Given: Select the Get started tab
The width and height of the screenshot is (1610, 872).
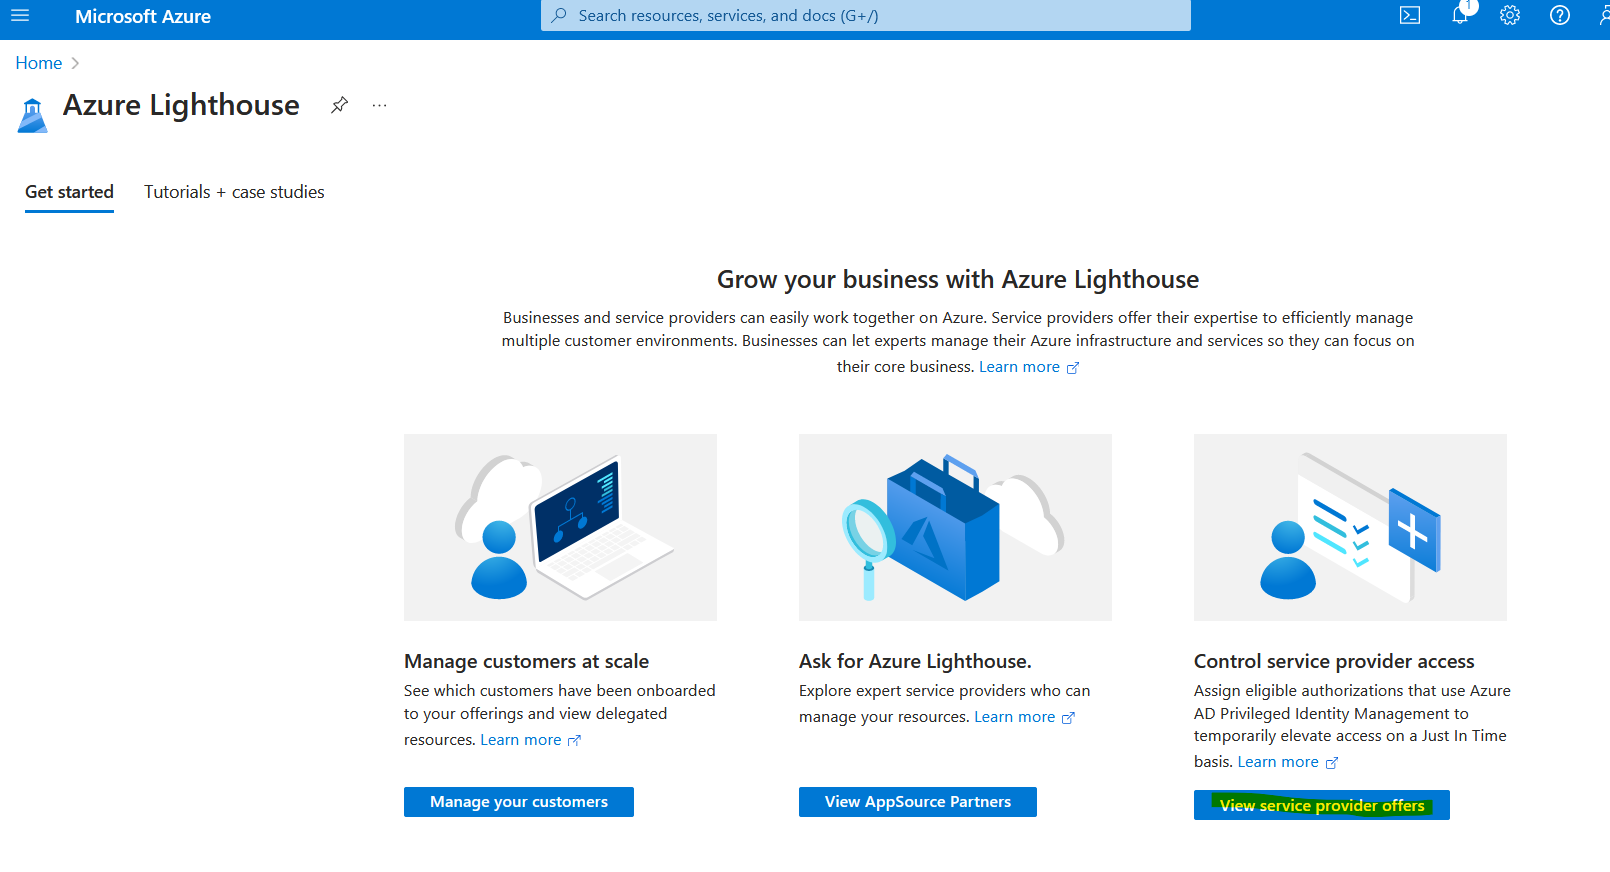Looking at the screenshot, I should pos(69,192).
